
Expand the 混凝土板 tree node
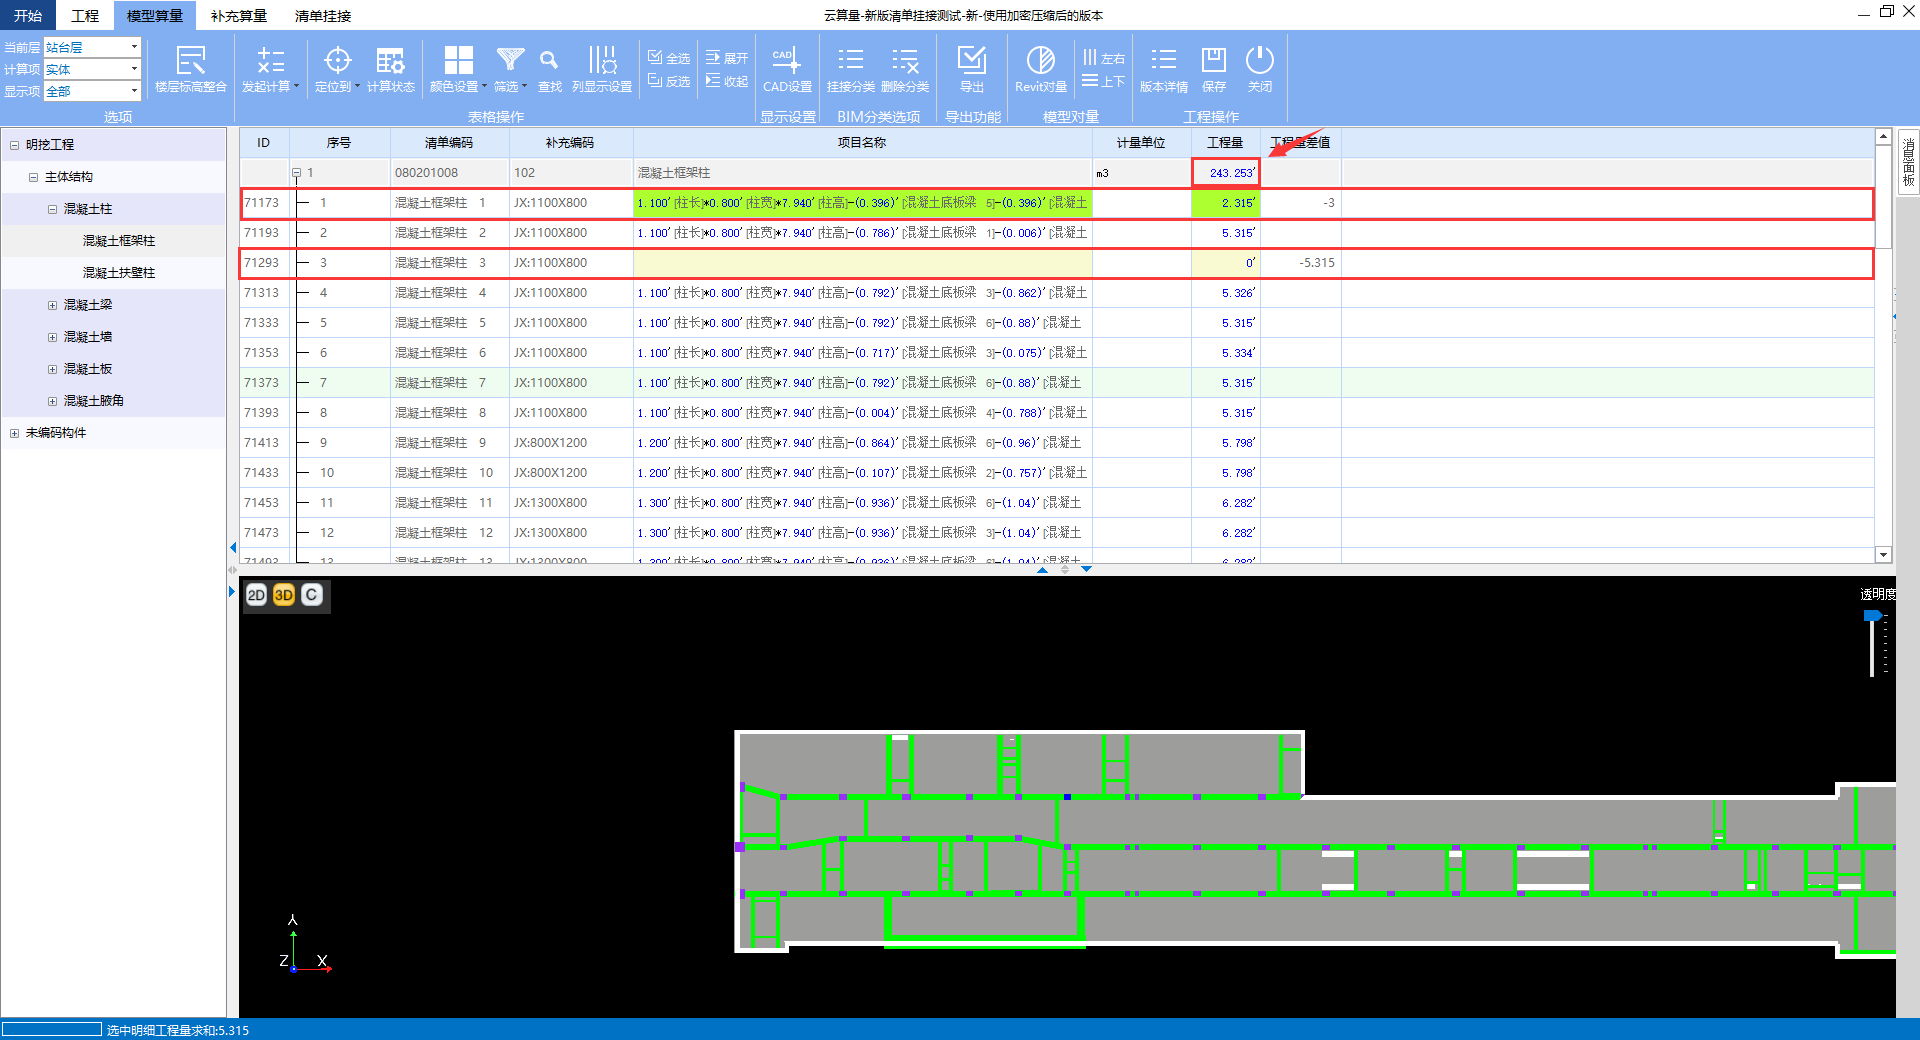click(52, 369)
